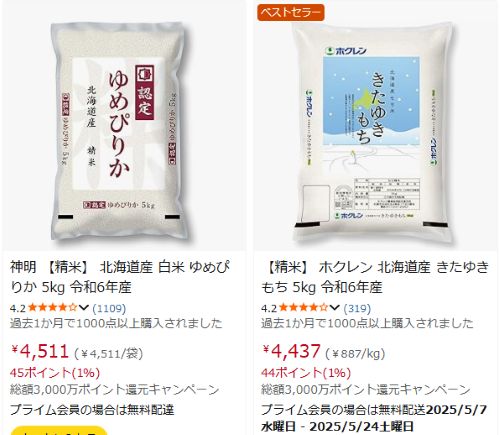Image resolution: width=500 pixels, height=435 pixels.
Task: Expand rating breakdown chevron beside Yumepirika stars
Action: (x=83, y=308)
